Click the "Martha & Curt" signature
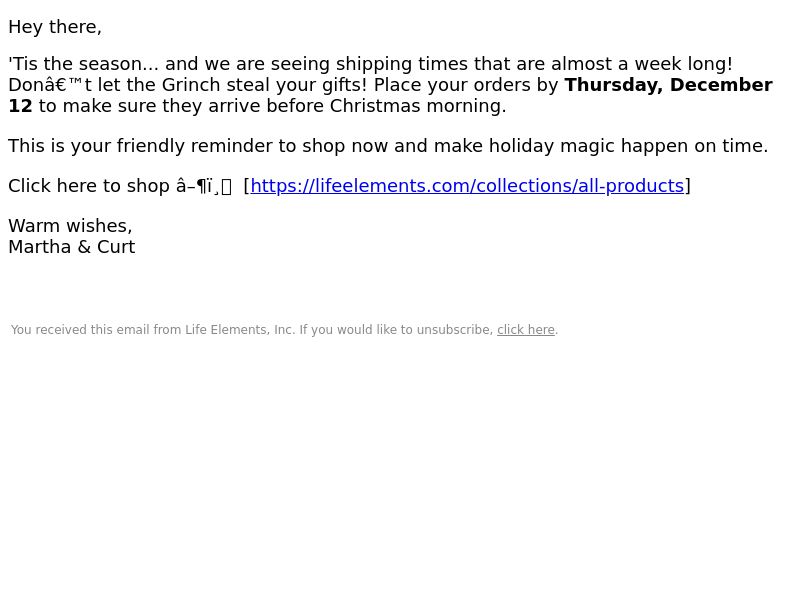The height and width of the screenshot is (600, 800). point(72,247)
